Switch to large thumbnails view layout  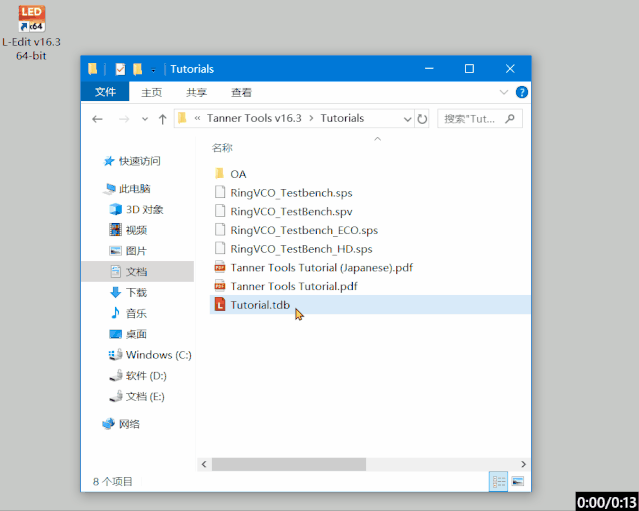pos(518,482)
